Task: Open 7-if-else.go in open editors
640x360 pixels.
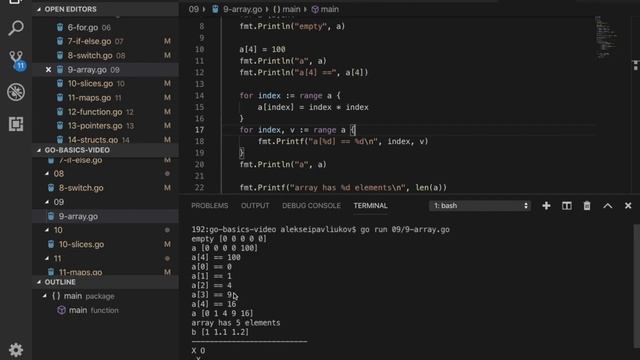Action: pyautogui.click(x=105, y=41)
